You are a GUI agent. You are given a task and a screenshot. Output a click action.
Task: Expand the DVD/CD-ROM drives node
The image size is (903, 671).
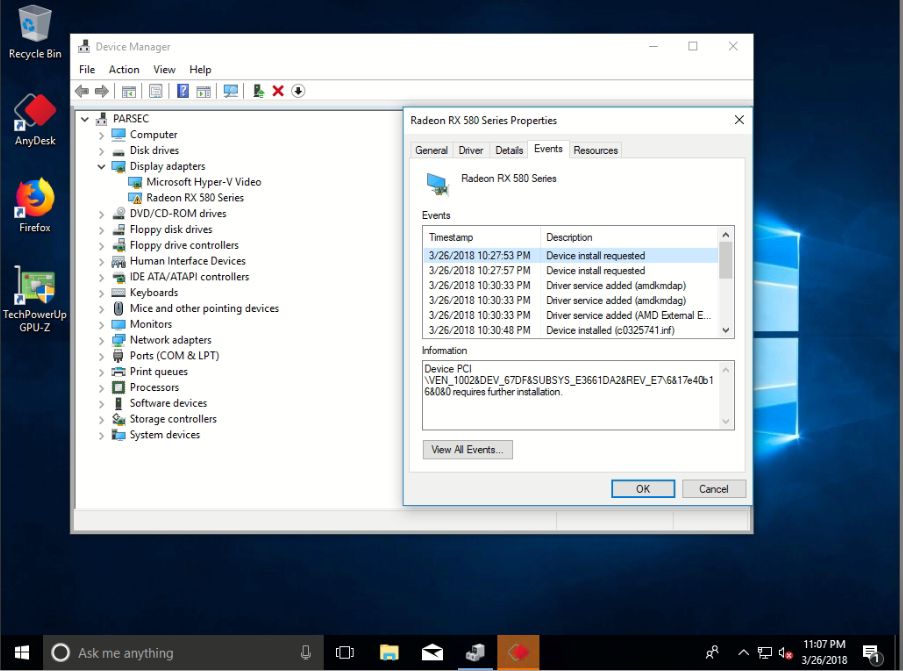(101, 214)
